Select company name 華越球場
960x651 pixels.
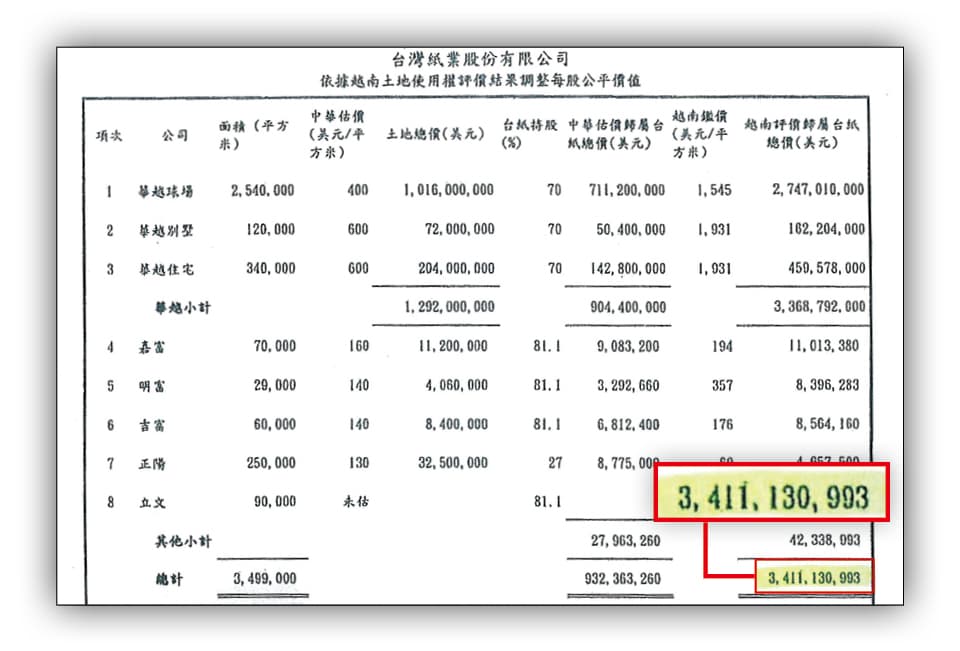165,191
